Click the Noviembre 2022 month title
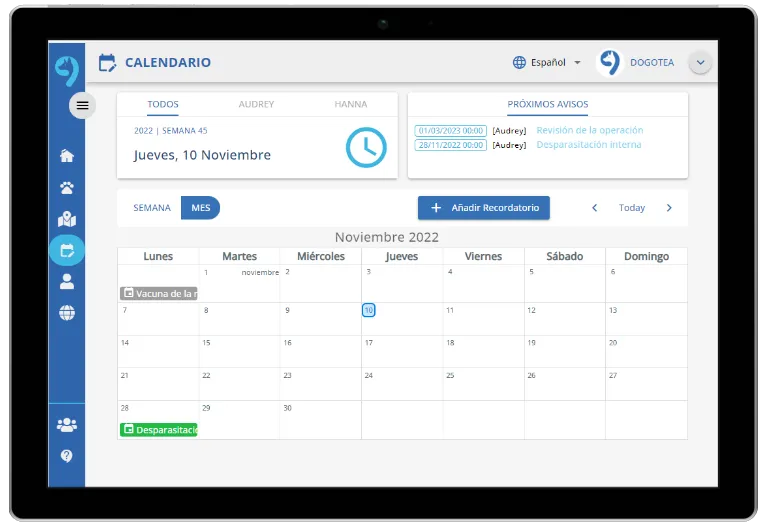763x527 pixels. tap(387, 237)
